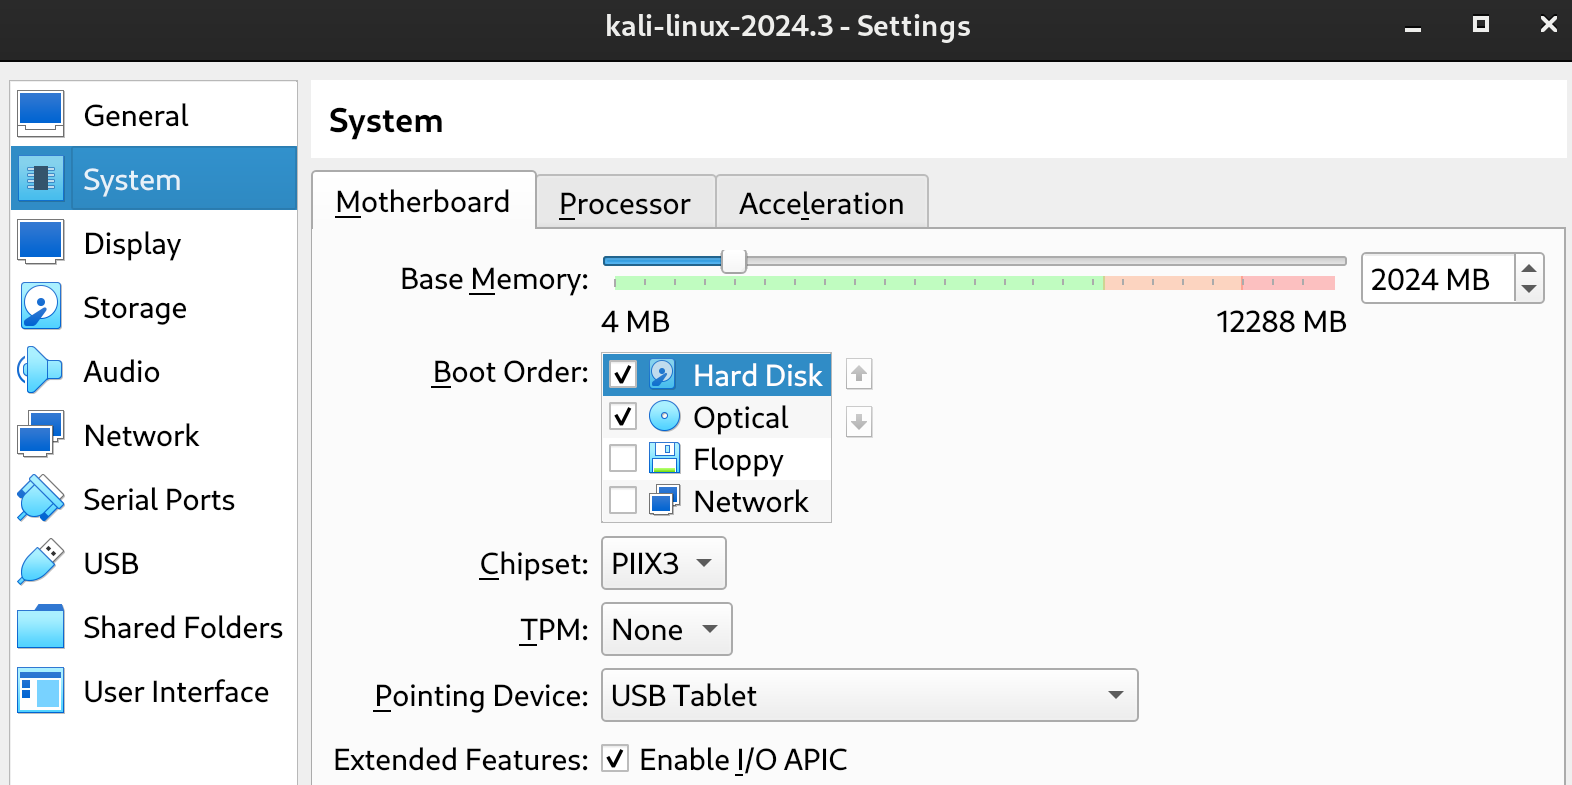Open Serial Ports plug icon
1572x785 pixels.
pos(41,499)
